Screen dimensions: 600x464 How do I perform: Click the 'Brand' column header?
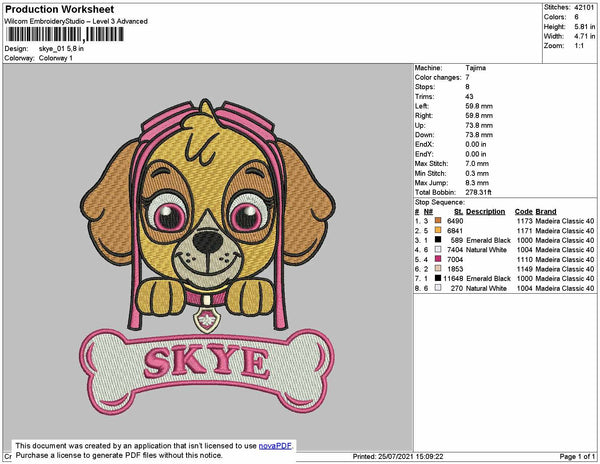tap(546, 212)
